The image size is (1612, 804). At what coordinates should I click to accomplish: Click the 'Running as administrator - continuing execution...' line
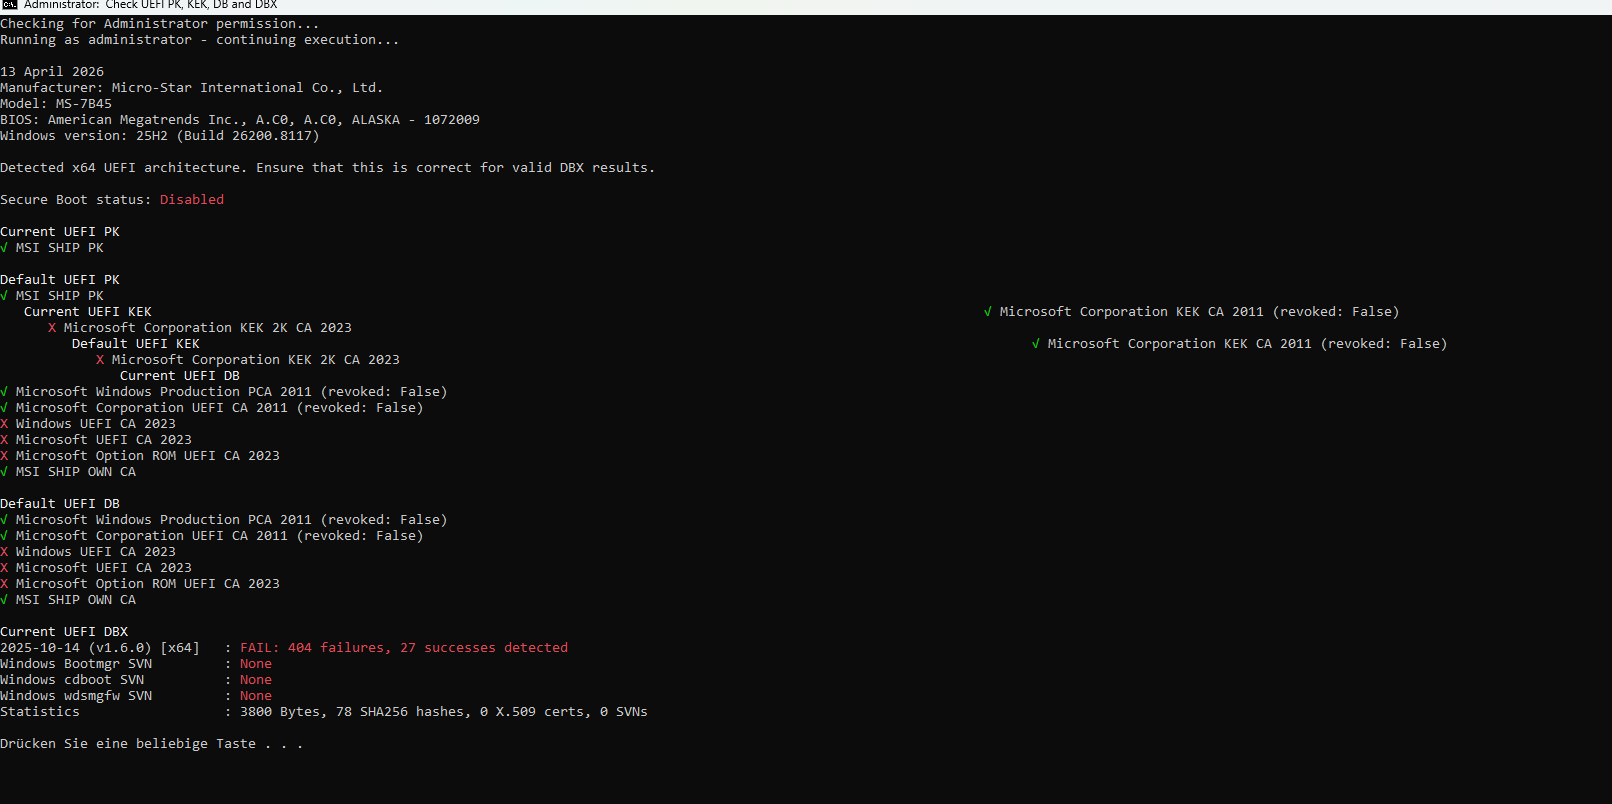(200, 40)
